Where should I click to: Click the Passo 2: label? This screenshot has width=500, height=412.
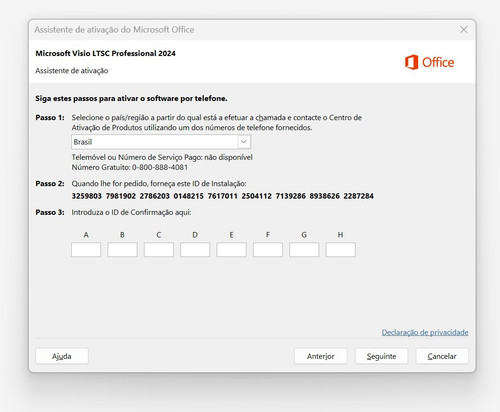50,184
